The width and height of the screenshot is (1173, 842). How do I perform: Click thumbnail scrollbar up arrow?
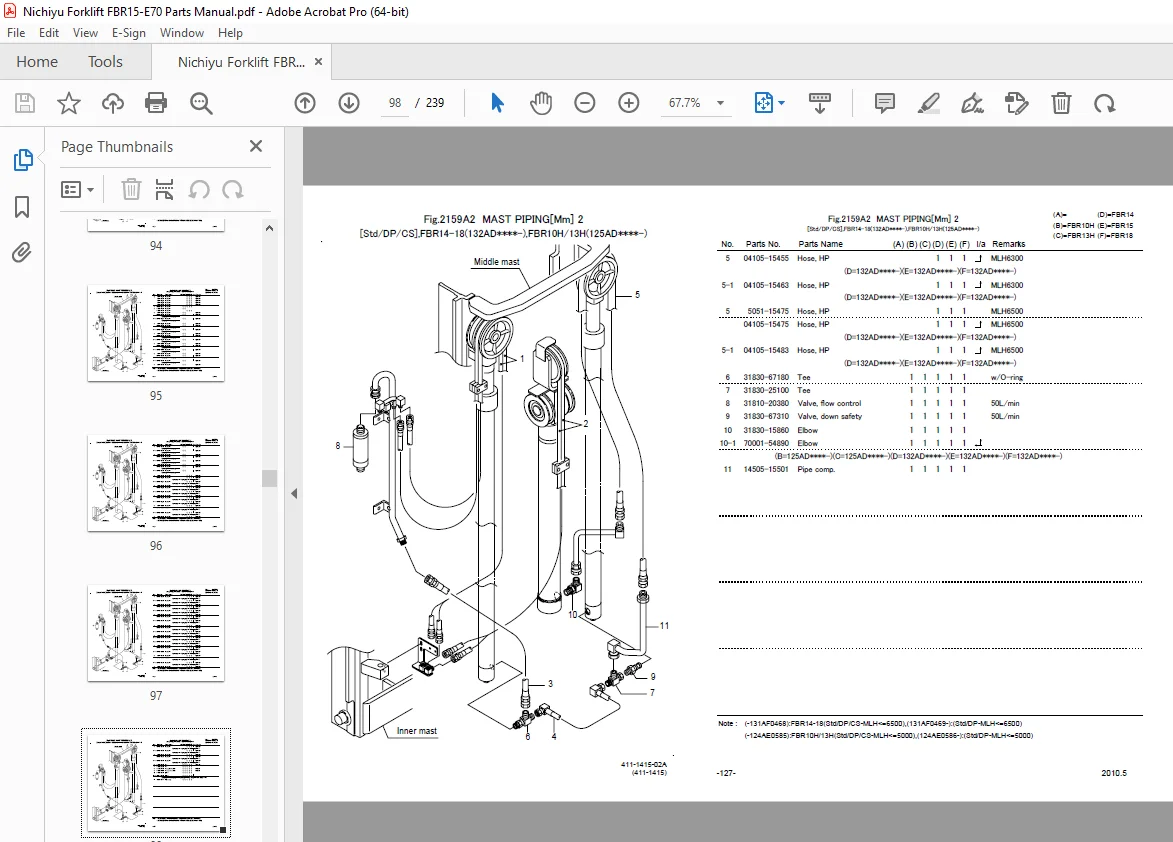[269, 228]
